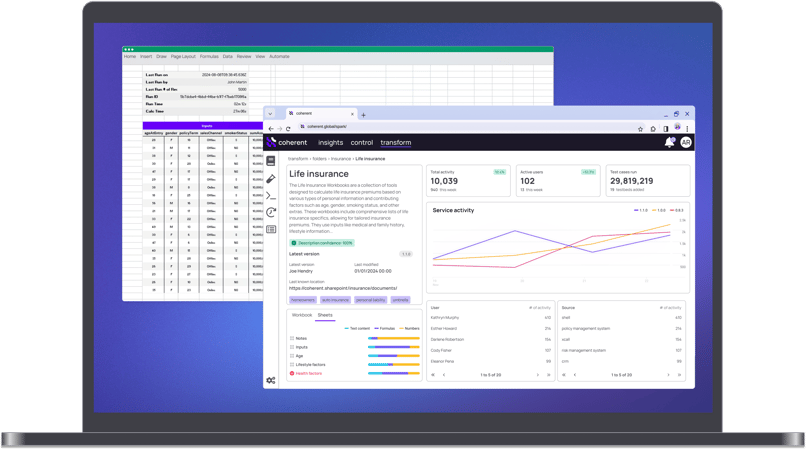806x449 pixels.
Task: Jump to first page in User table
Action: click(433, 375)
